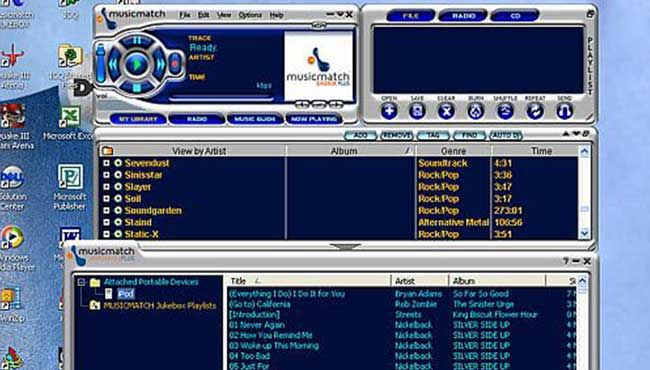Image resolution: width=650 pixels, height=370 pixels.
Task: Select the FILE playlist source tab
Action: [x=411, y=16]
